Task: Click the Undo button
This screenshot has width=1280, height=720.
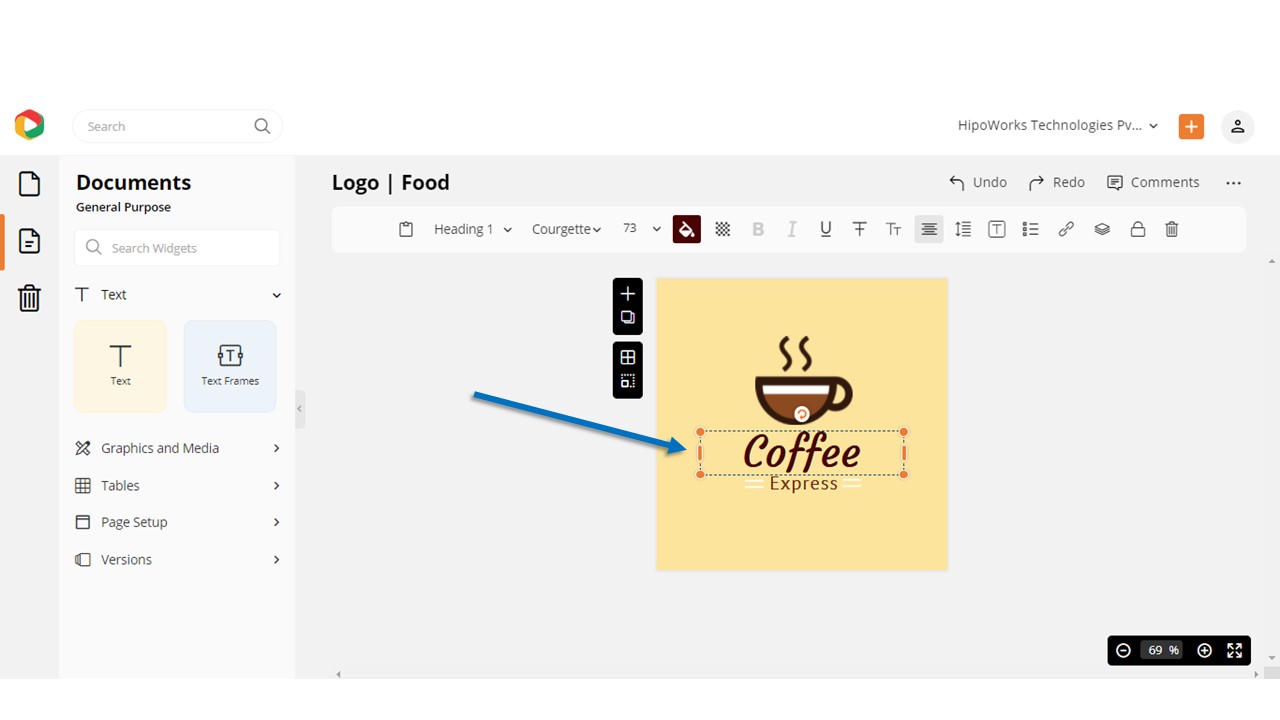Action: (977, 182)
